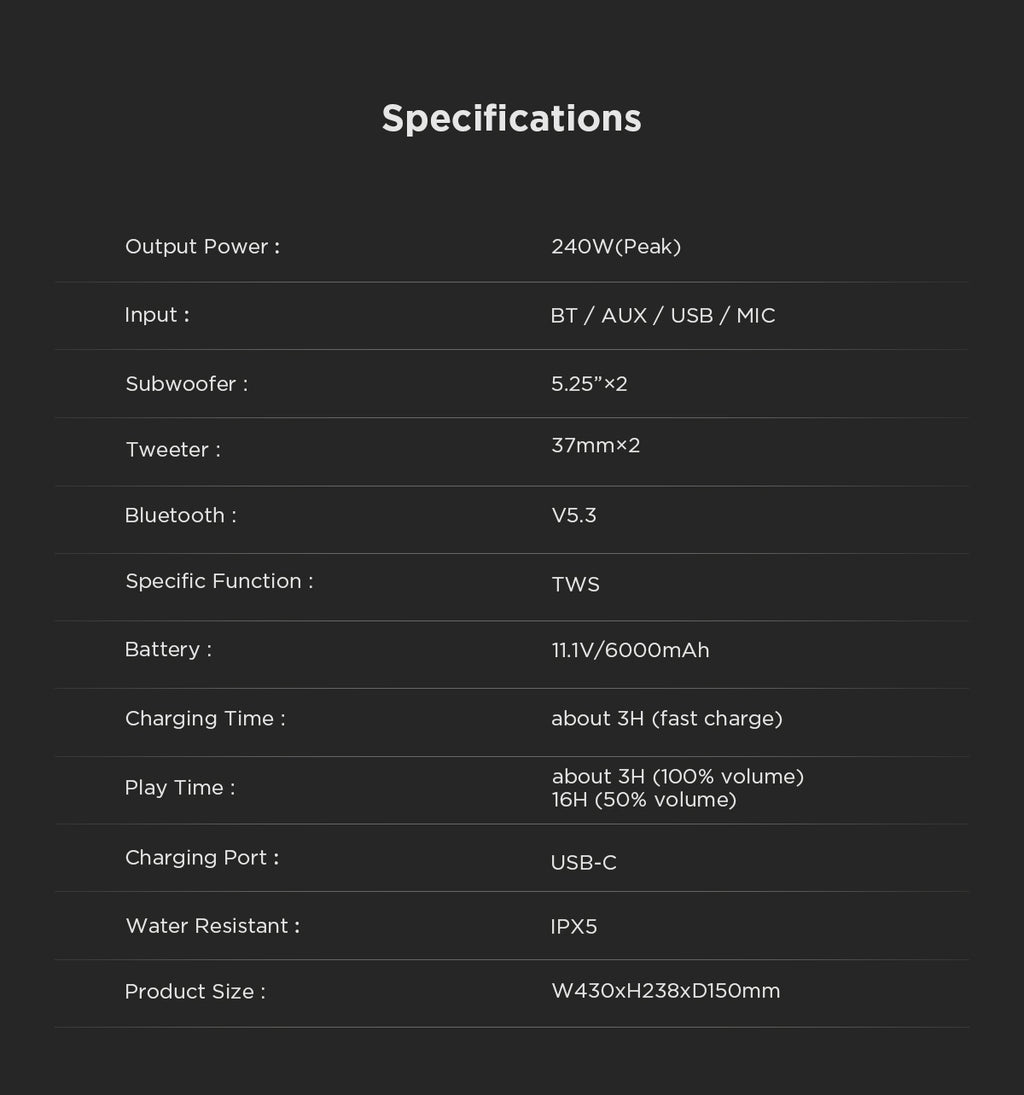Click the Bluetooth label
Image resolution: width=1024 pixels, height=1095 pixels.
click(x=180, y=516)
